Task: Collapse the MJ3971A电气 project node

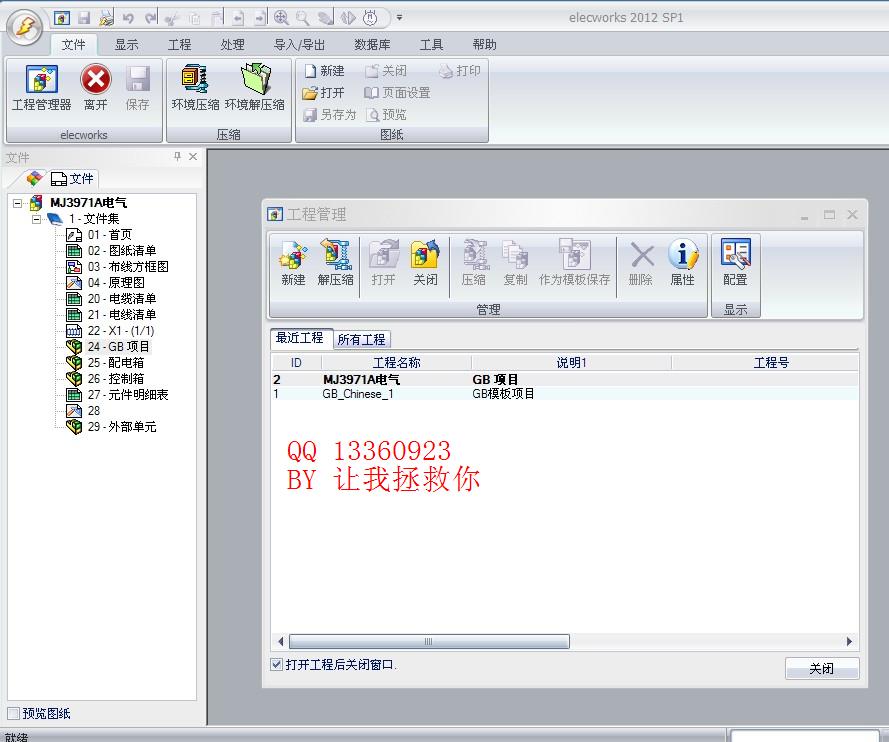Action: [x=18, y=202]
